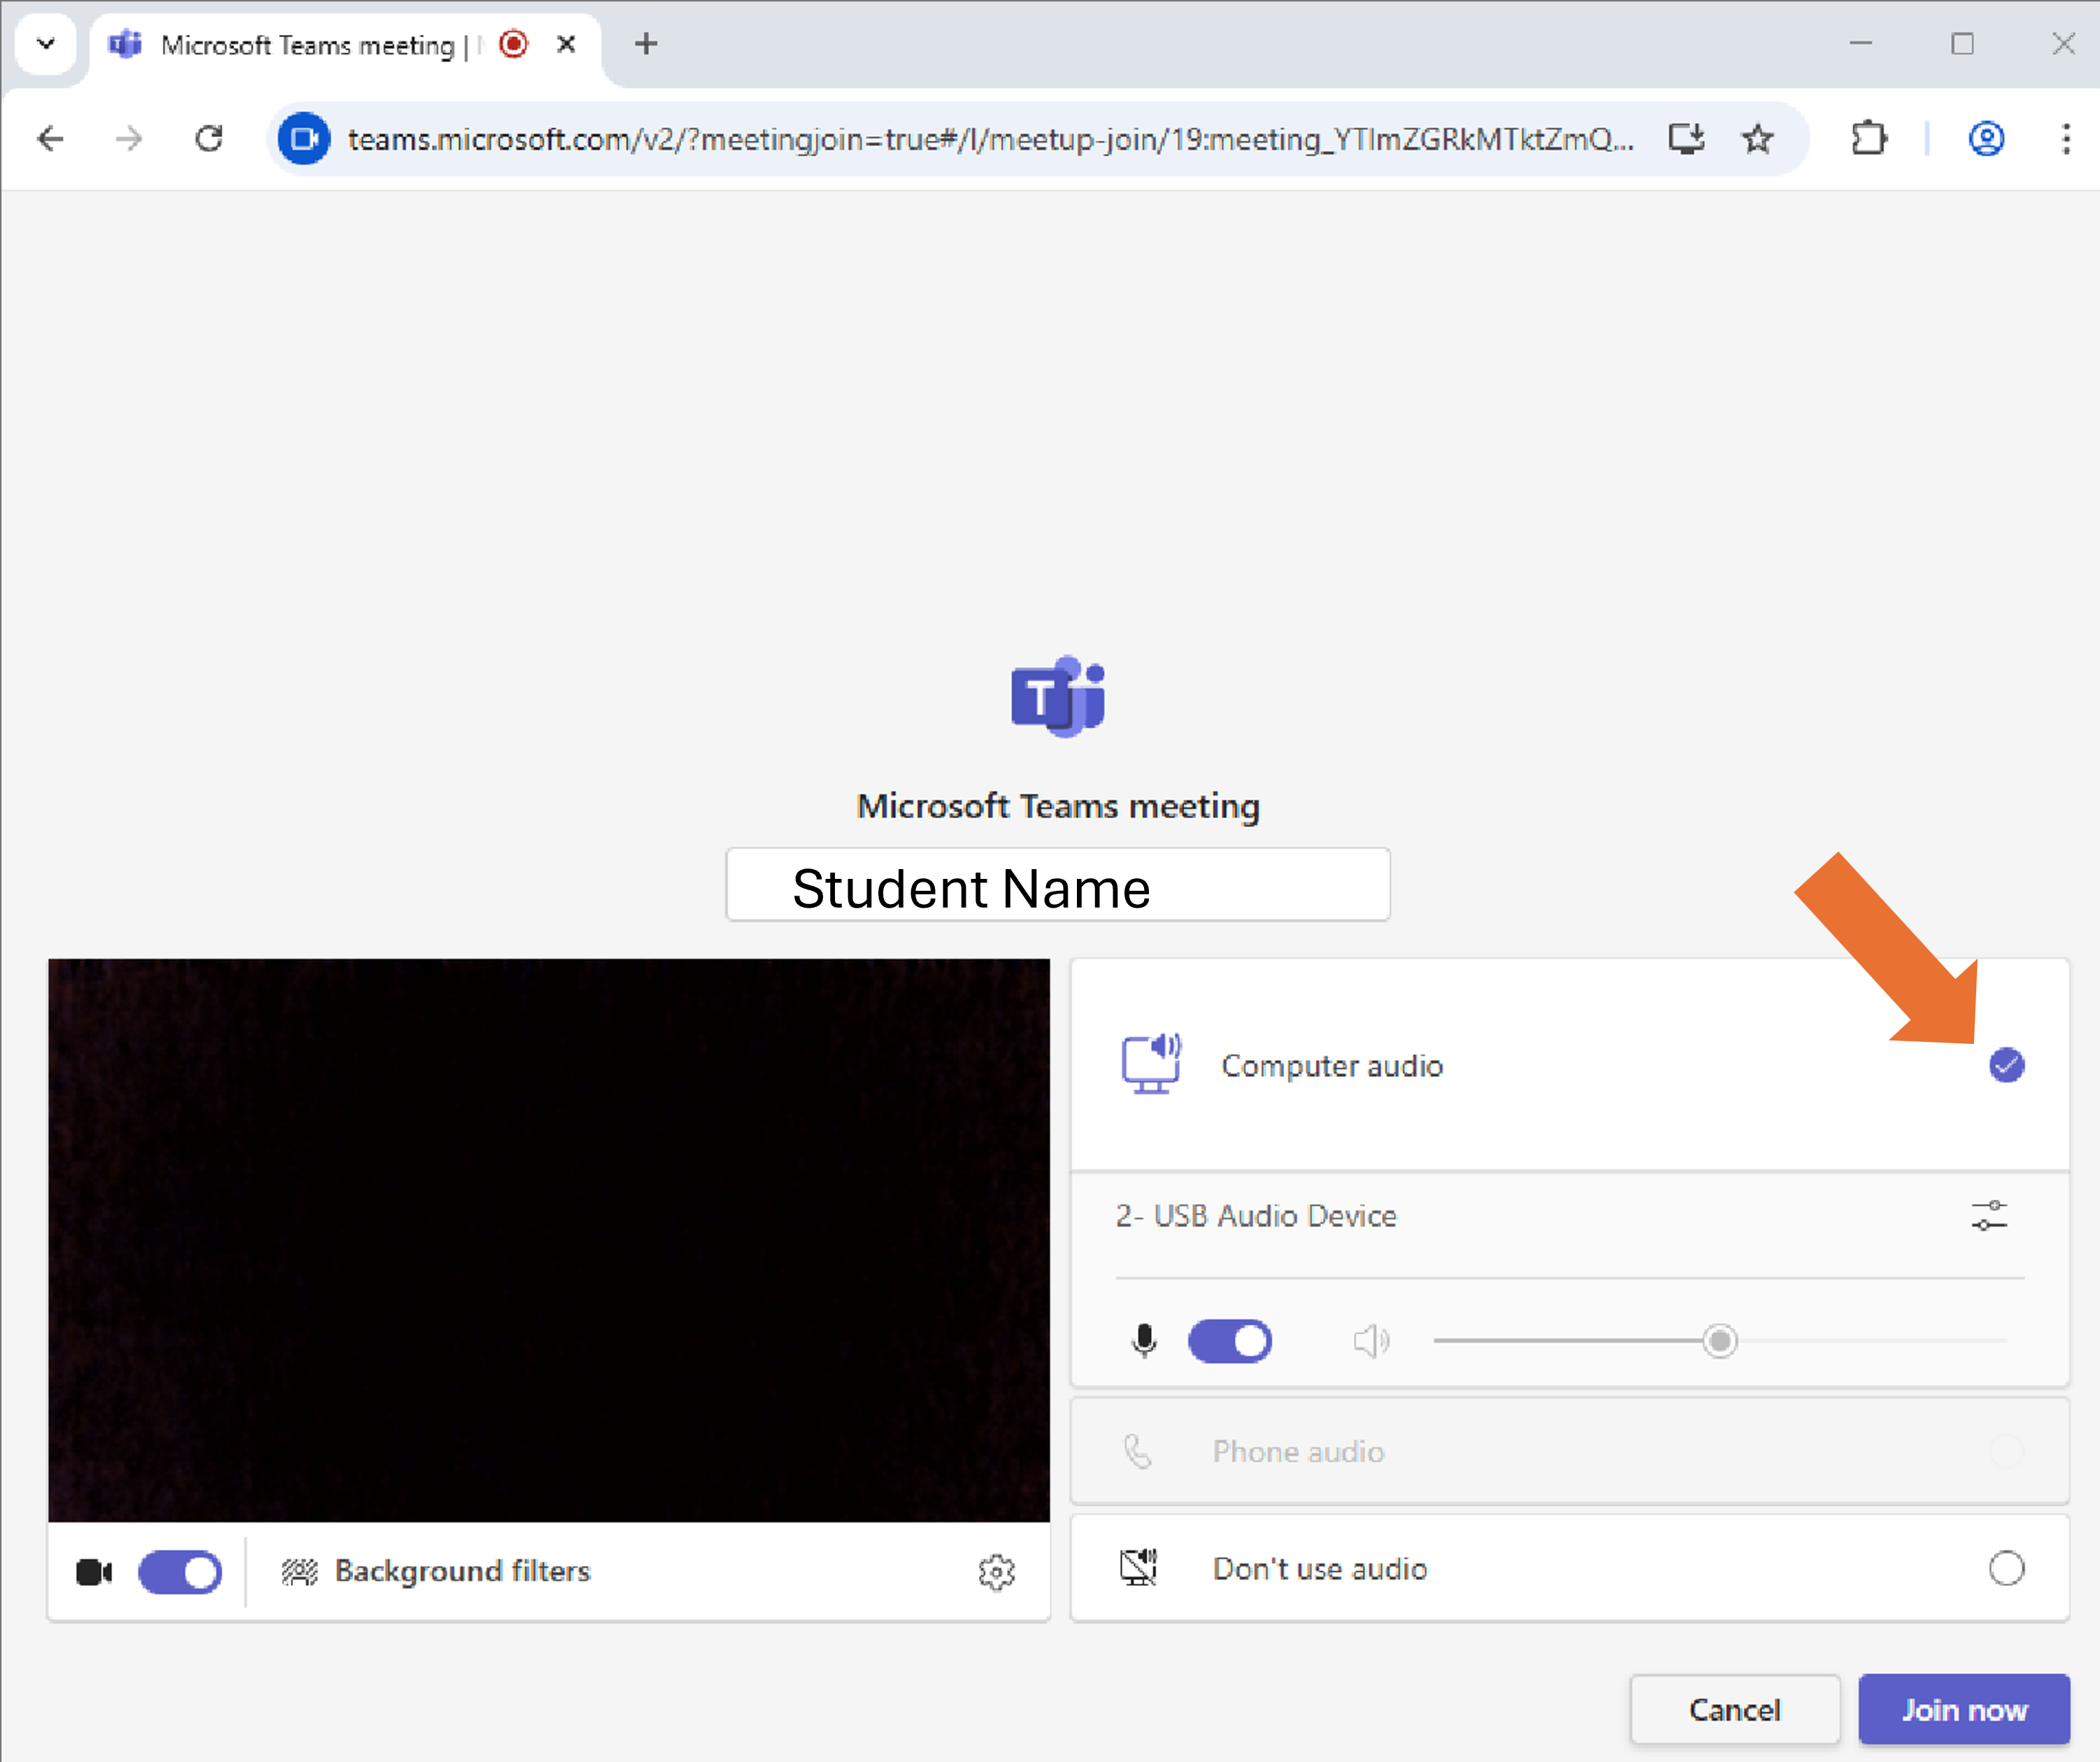Click Join now to enter the meeting
The height and width of the screenshot is (1762, 2100).
pos(1964,1709)
